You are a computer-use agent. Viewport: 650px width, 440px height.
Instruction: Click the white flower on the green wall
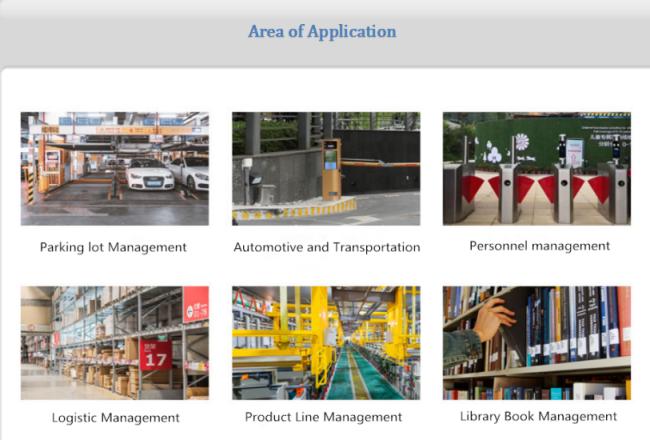click(493, 153)
